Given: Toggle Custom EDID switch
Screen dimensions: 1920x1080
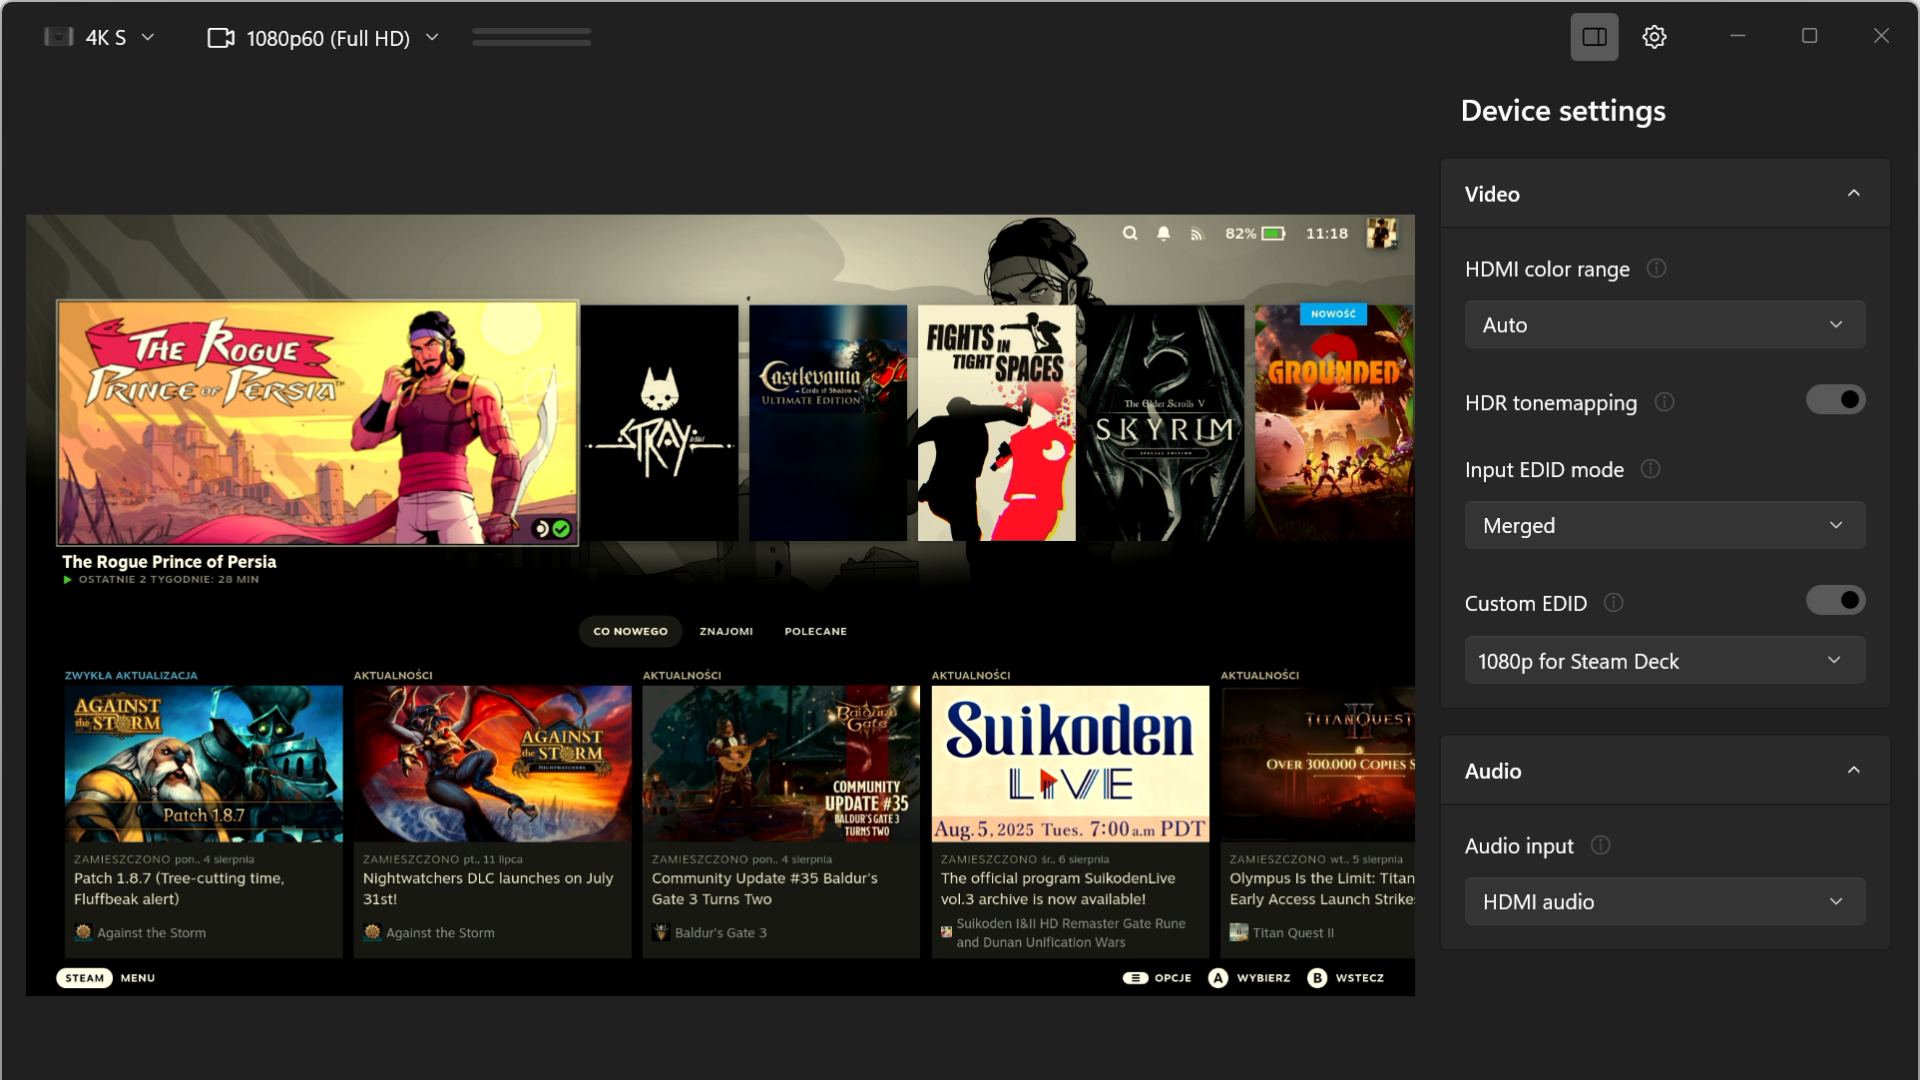Looking at the screenshot, I should click(x=1835, y=600).
